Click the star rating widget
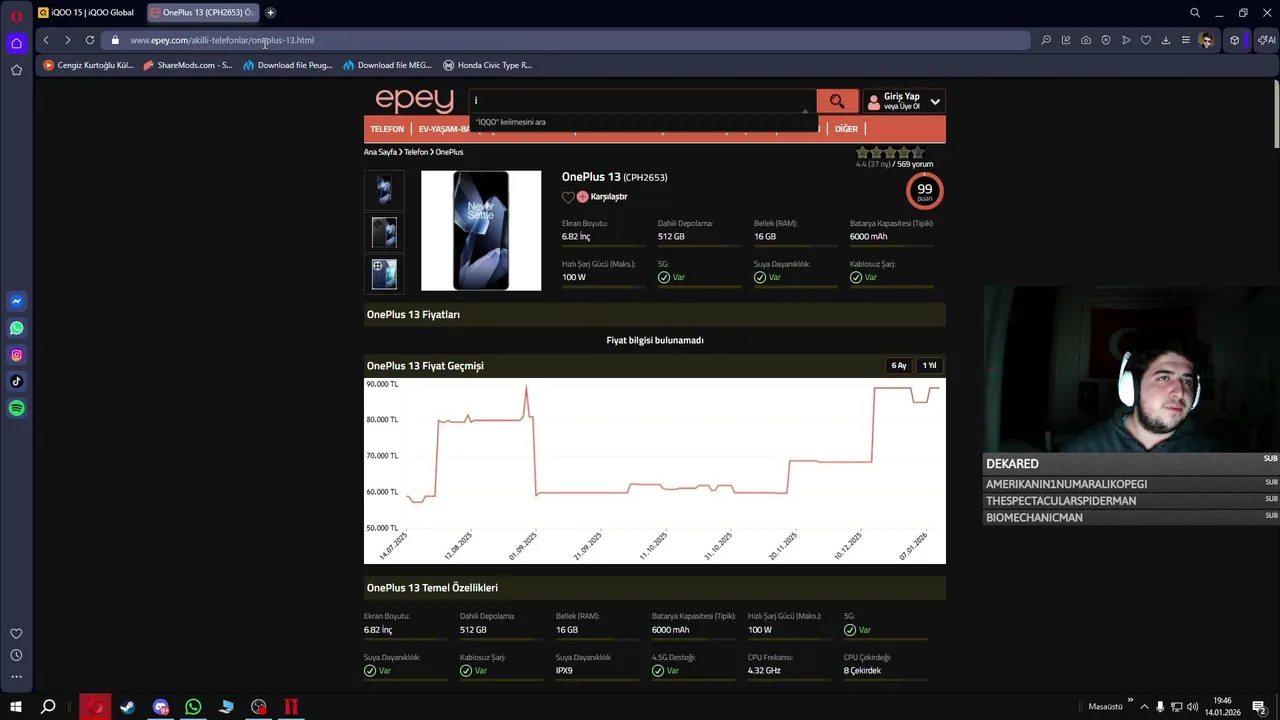 890,153
